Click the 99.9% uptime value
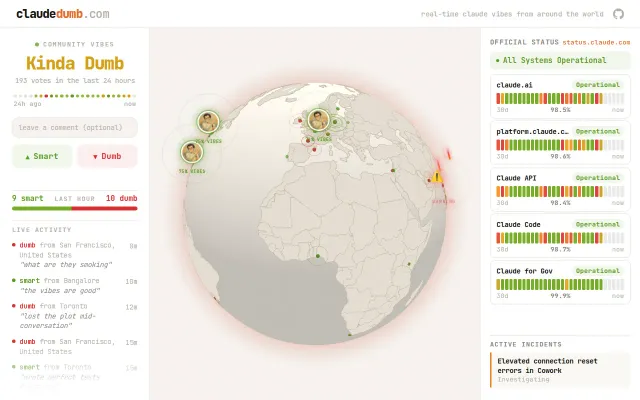The width and height of the screenshot is (640, 400). (560, 296)
